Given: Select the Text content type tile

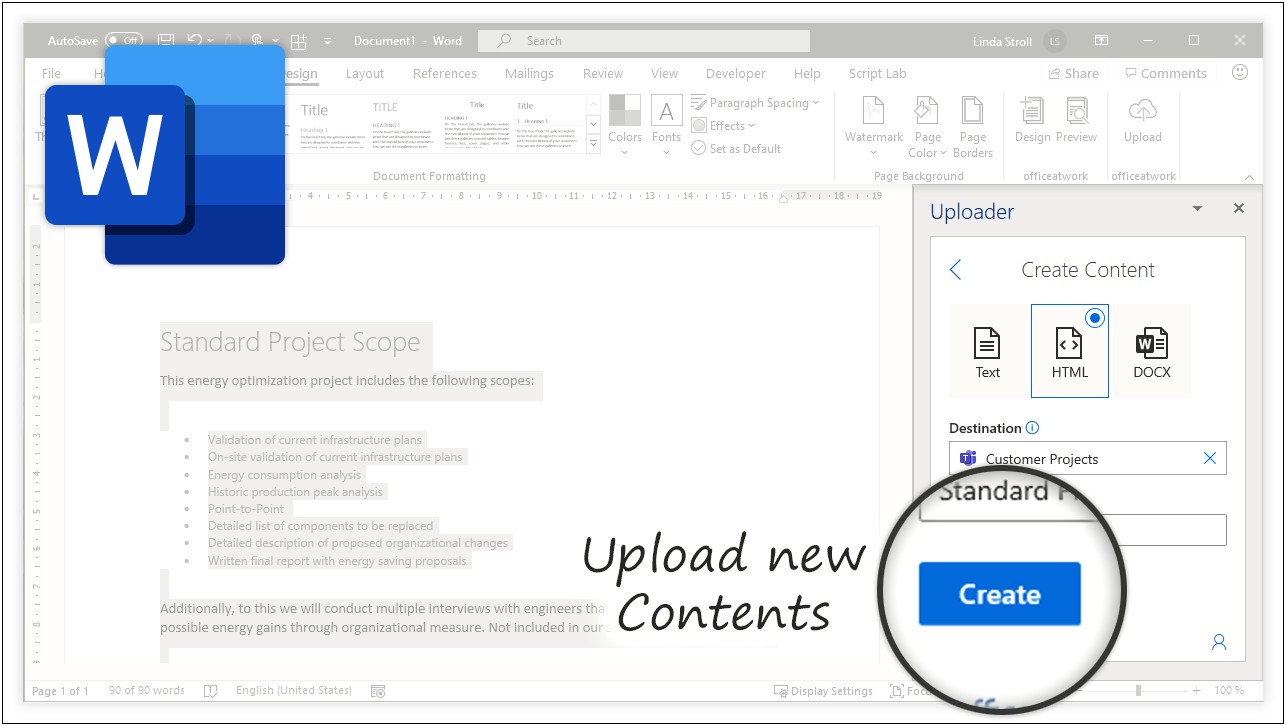Looking at the screenshot, I should tap(988, 351).
